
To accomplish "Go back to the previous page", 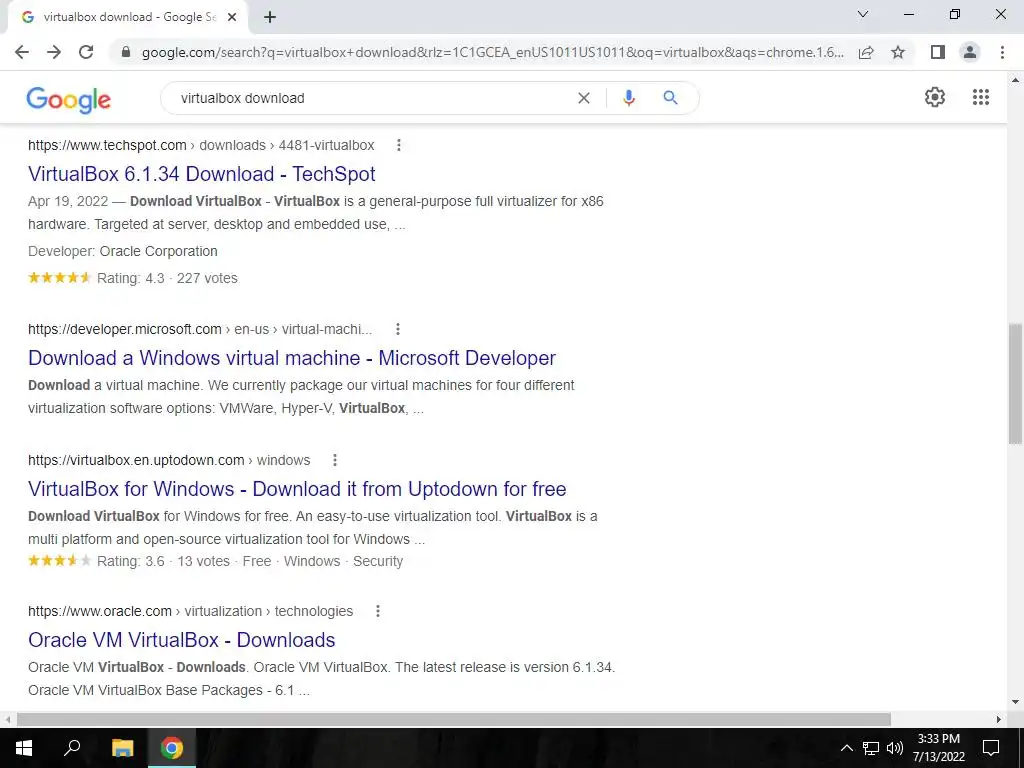I will pos(22,52).
